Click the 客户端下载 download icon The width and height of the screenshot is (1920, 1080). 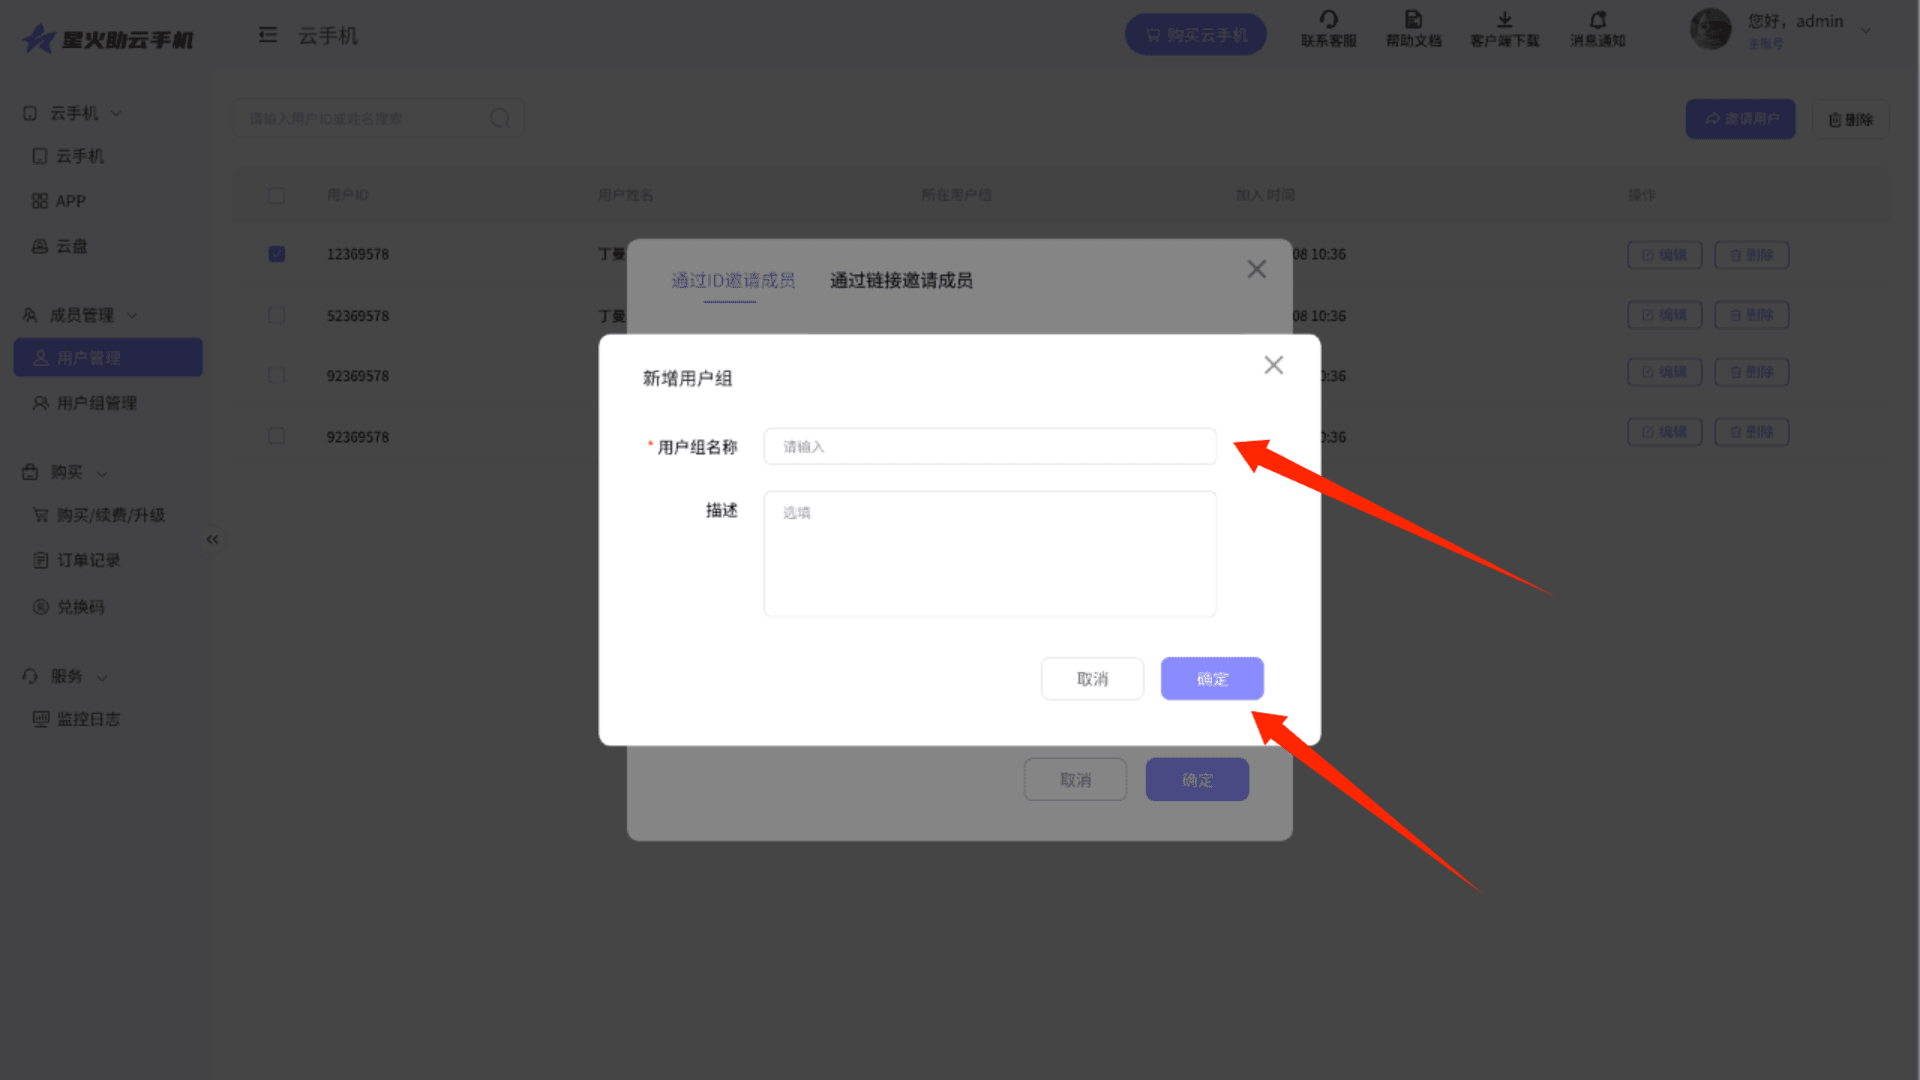(1504, 20)
